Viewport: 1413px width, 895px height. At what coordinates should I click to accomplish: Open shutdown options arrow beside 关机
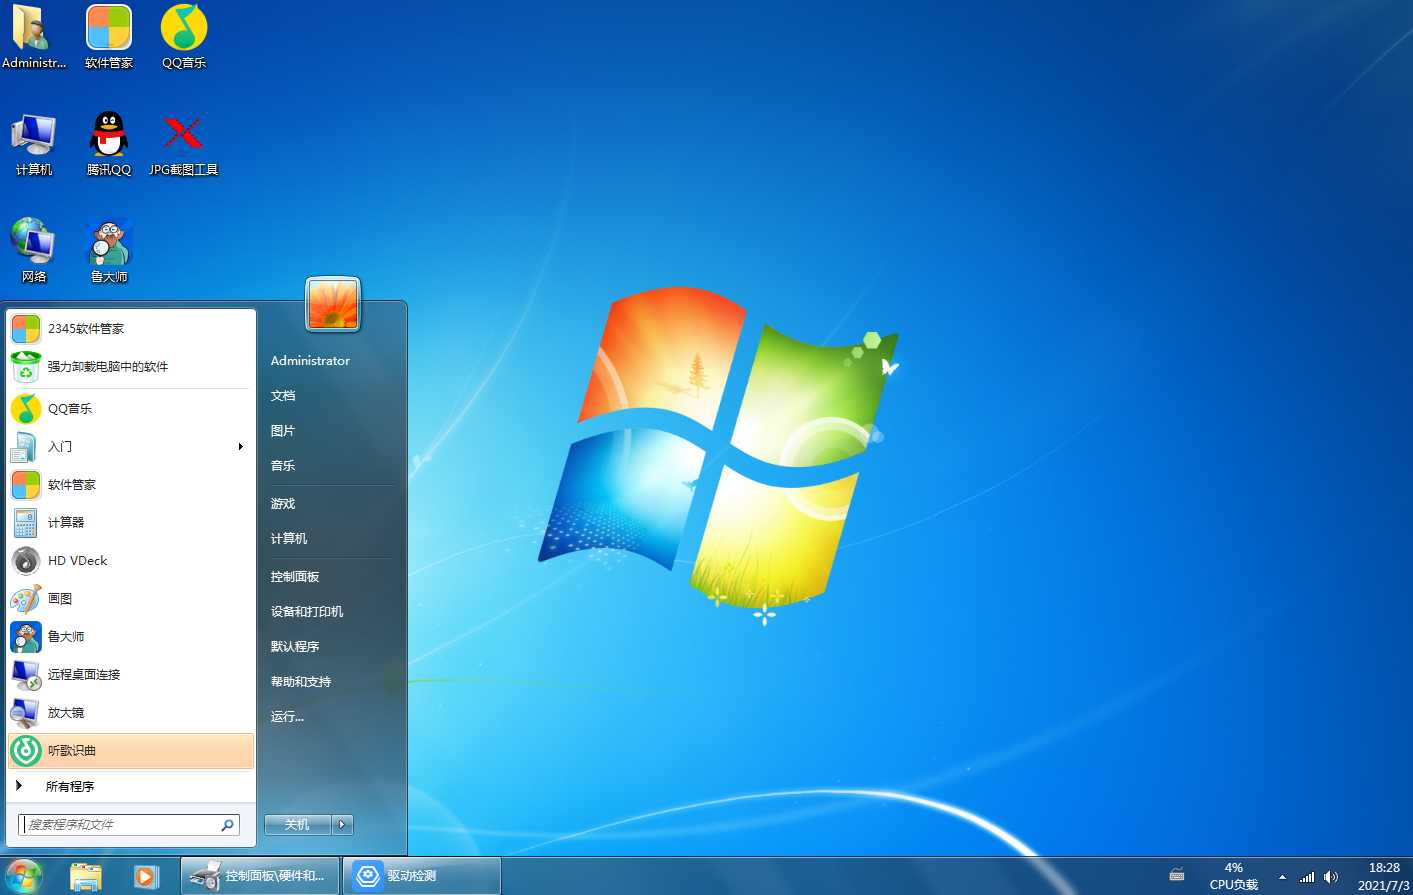click(342, 825)
